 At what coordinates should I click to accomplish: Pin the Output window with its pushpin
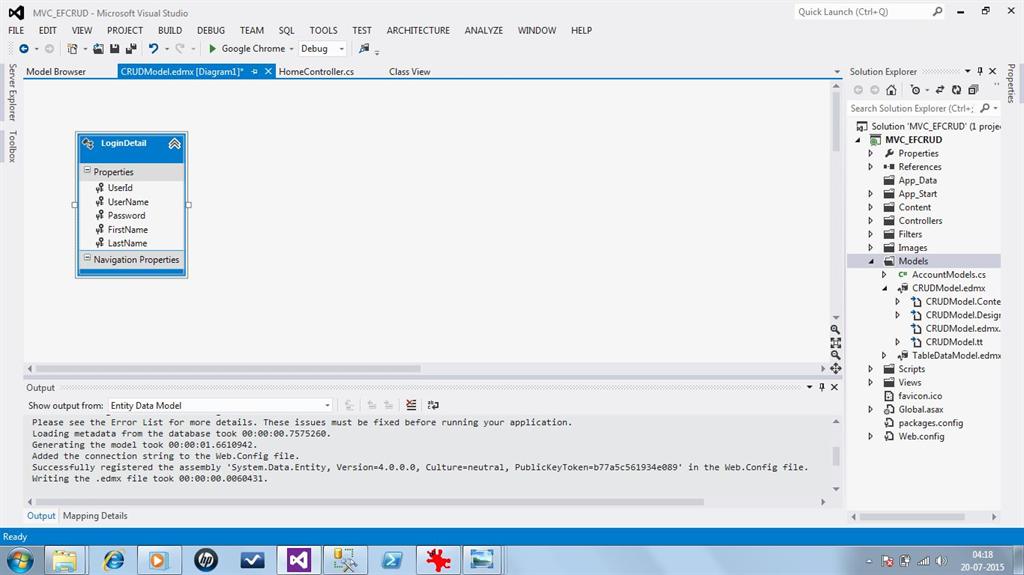coord(822,387)
